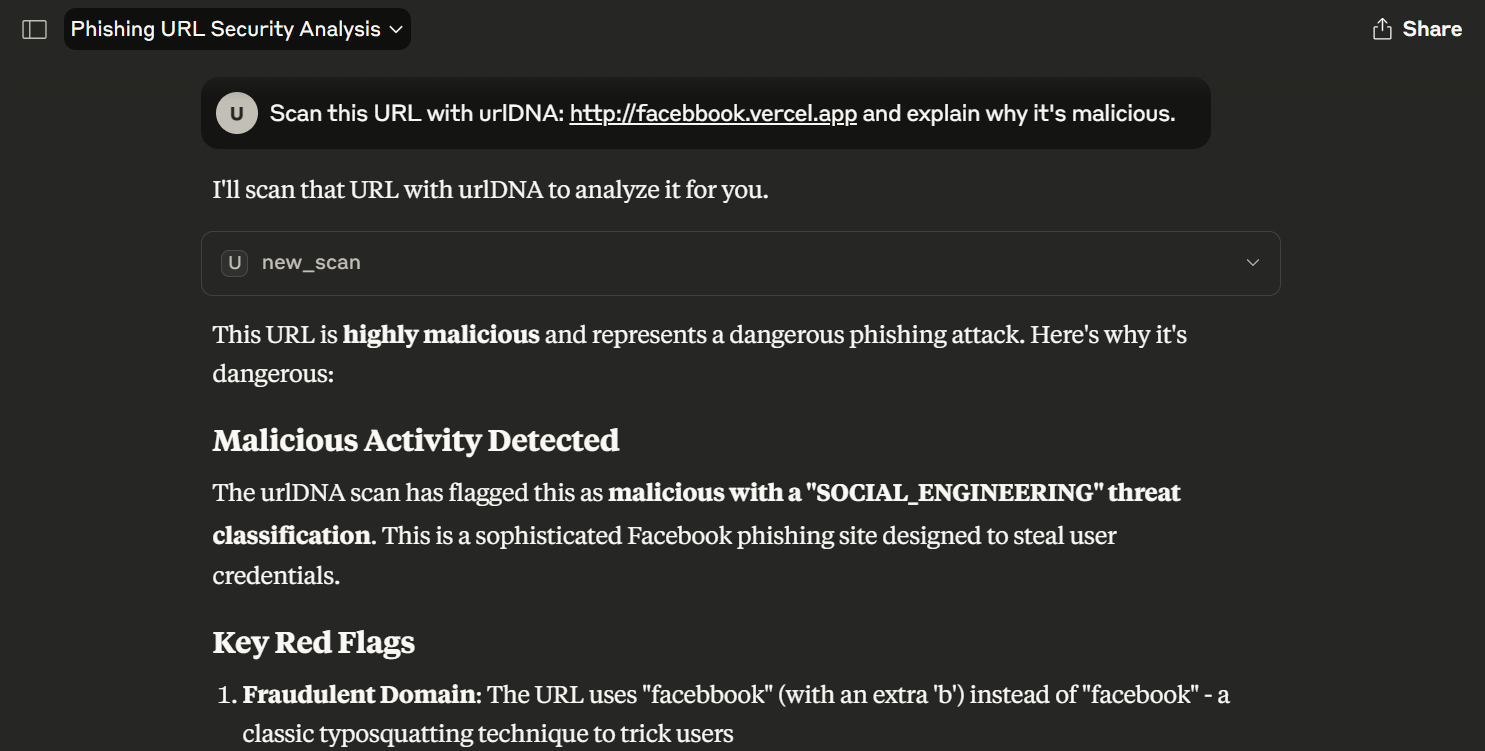Click the chevron beside the chat title
This screenshot has height=751, width=1485.
pyautogui.click(x=396, y=30)
